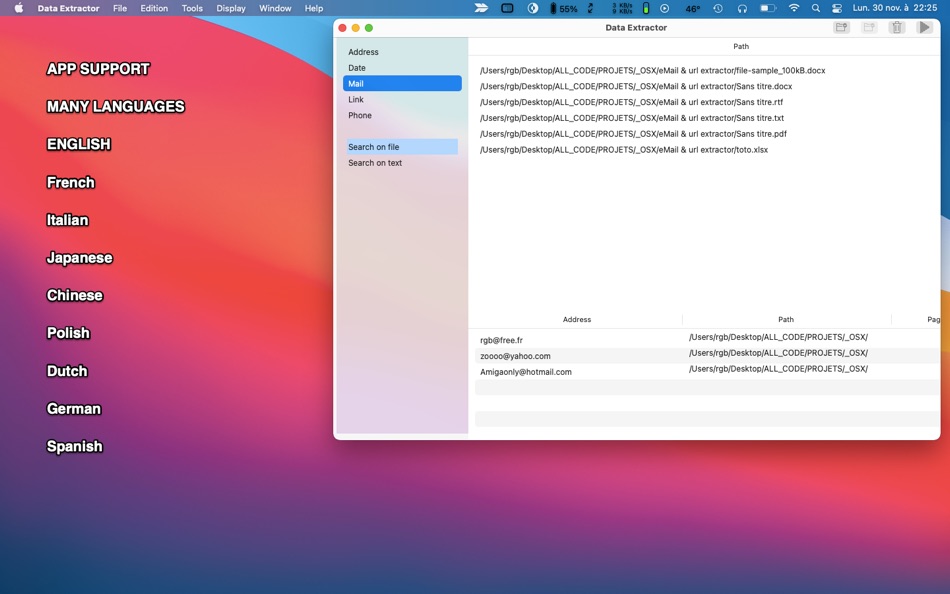Select Date in the sidebar
This screenshot has width=950, height=594.
click(x=402, y=68)
